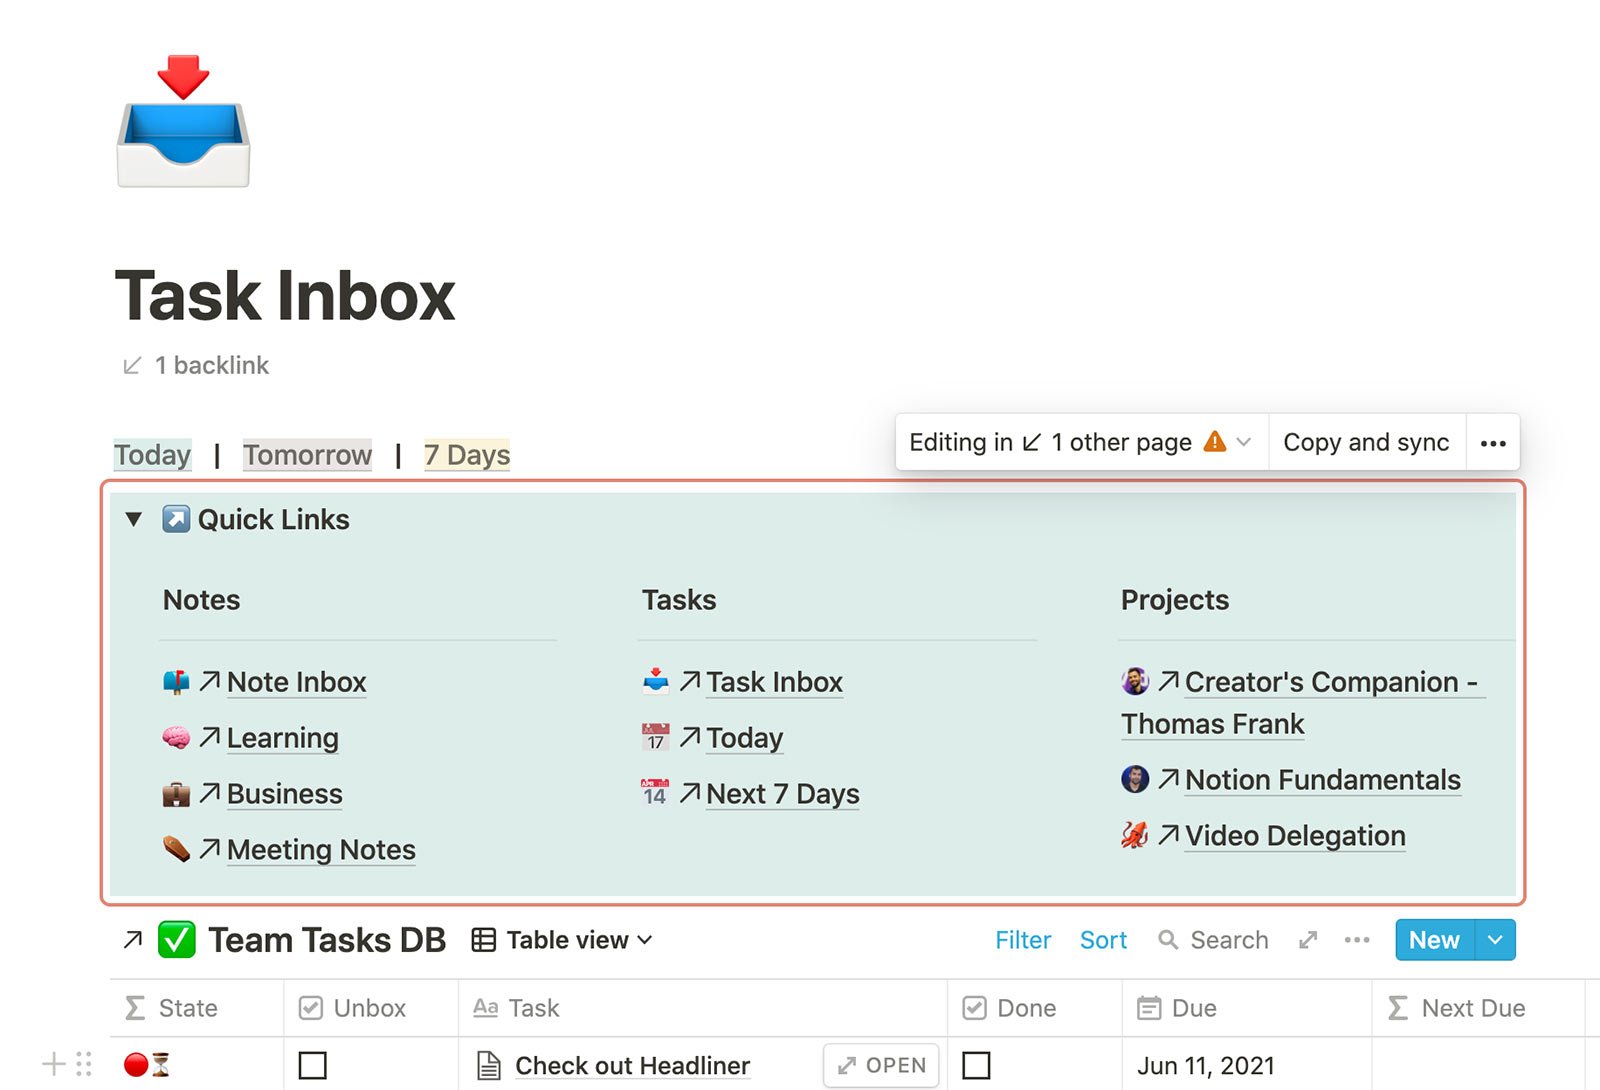Open the synced block three-dot menu
The width and height of the screenshot is (1600, 1090).
pos(1492,443)
